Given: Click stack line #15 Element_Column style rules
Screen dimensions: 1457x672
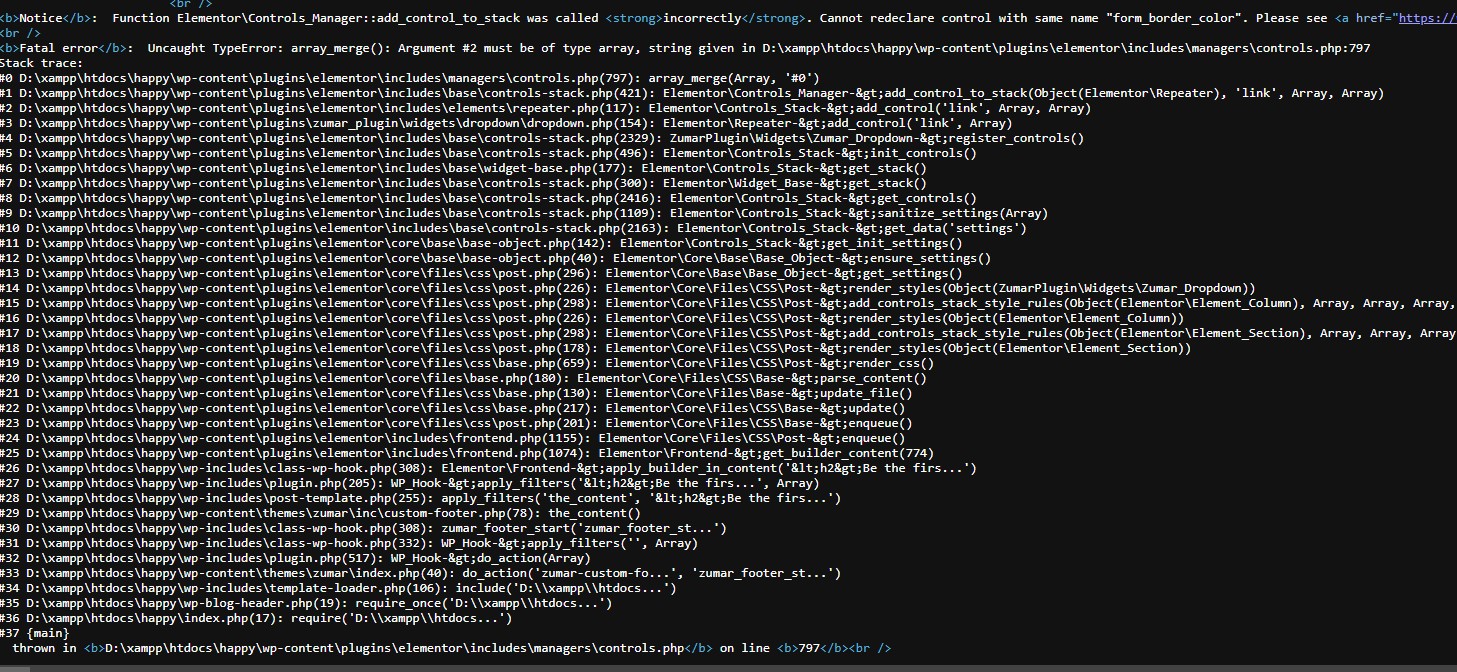Looking at the screenshot, I should 728,303.
